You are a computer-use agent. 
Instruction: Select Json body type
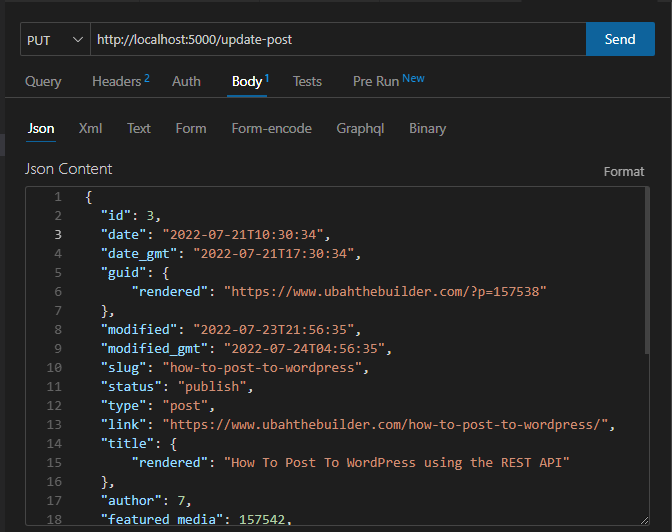coord(41,129)
